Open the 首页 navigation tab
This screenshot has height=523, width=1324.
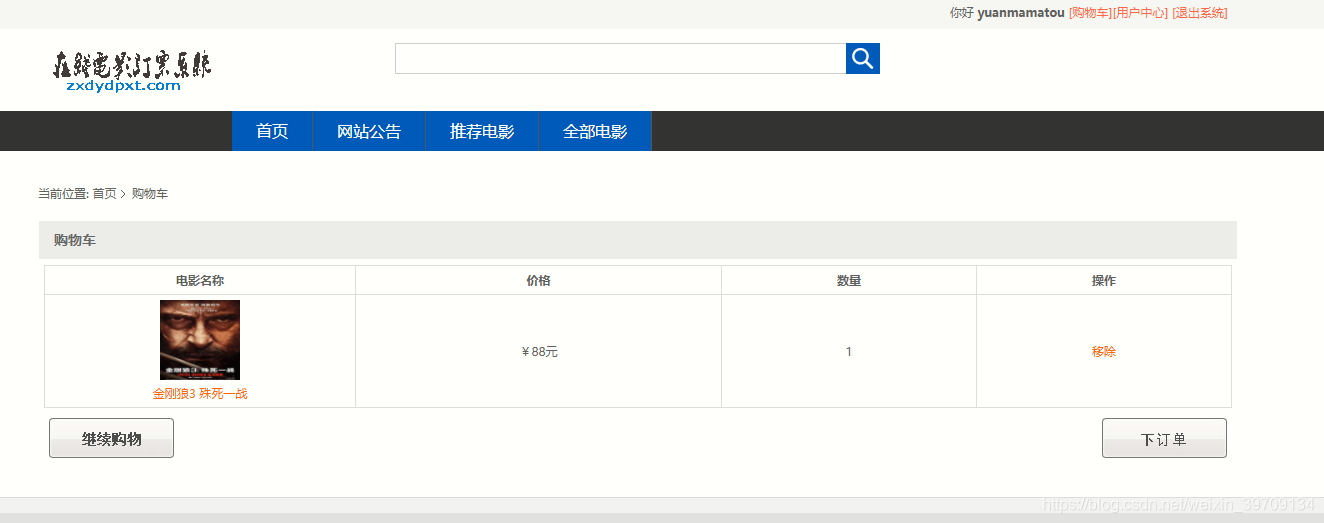(x=272, y=131)
